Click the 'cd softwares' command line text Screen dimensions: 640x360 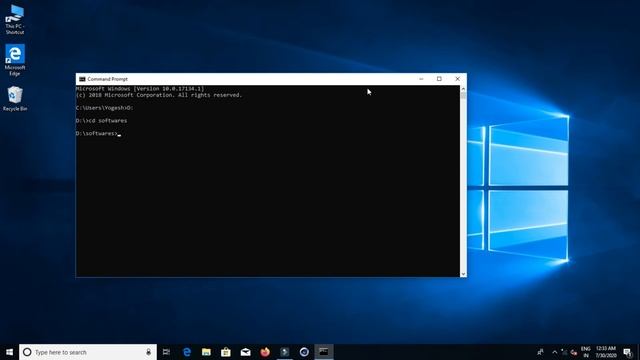click(x=108, y=121)
